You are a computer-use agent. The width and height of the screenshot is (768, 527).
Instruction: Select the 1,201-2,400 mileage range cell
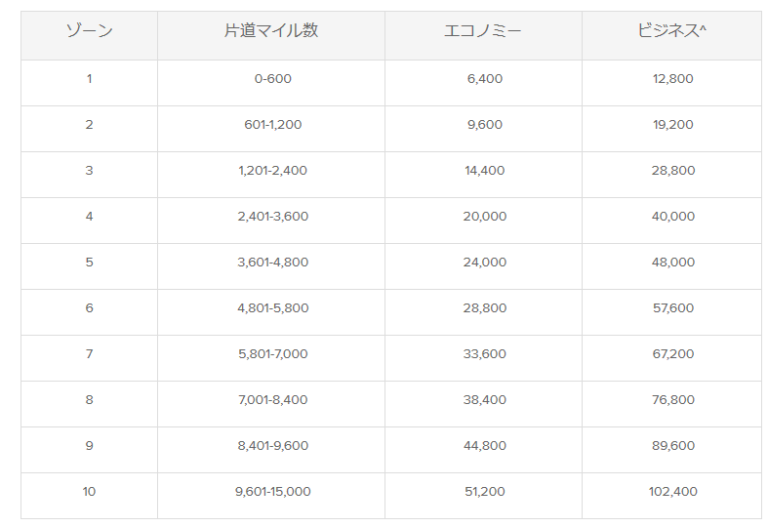(x=272, y=171)
